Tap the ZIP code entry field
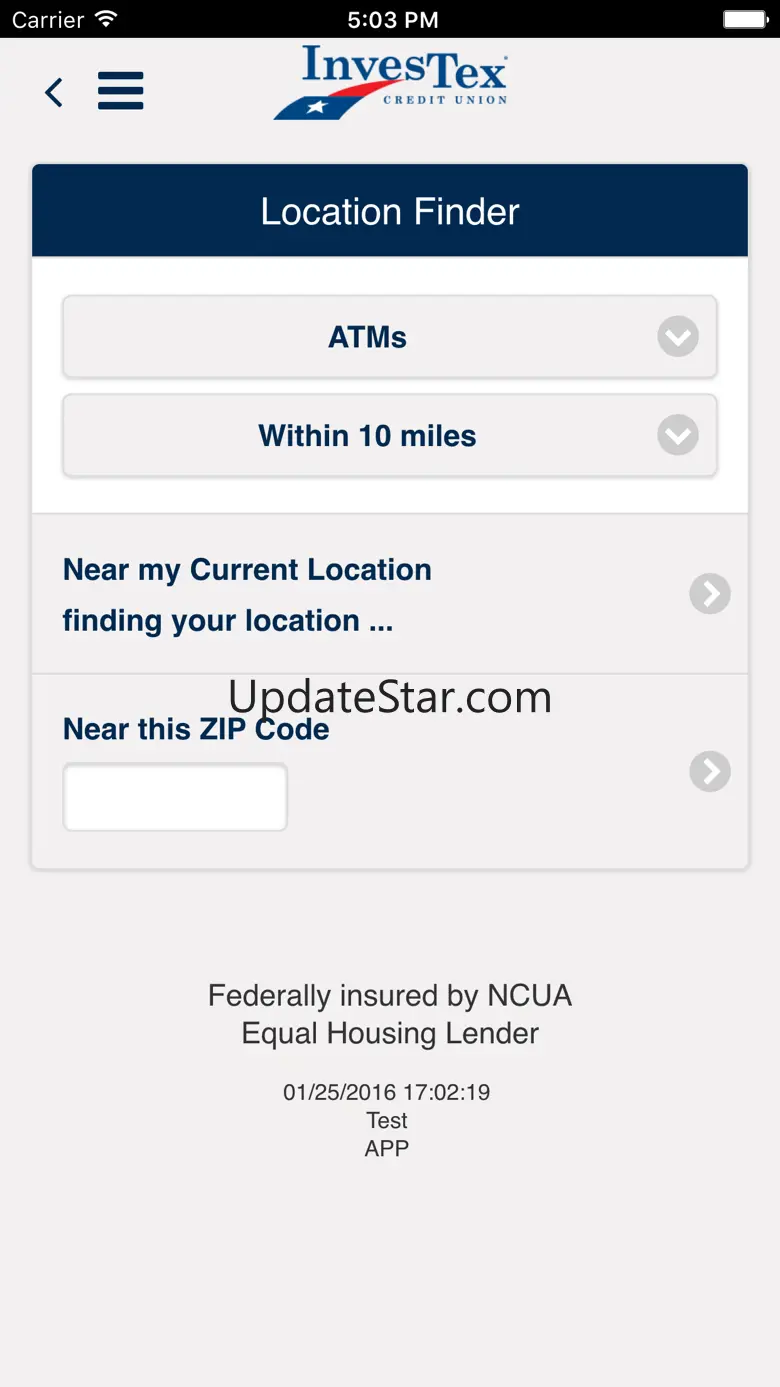 pyautogui.click(x=175, y=797)
